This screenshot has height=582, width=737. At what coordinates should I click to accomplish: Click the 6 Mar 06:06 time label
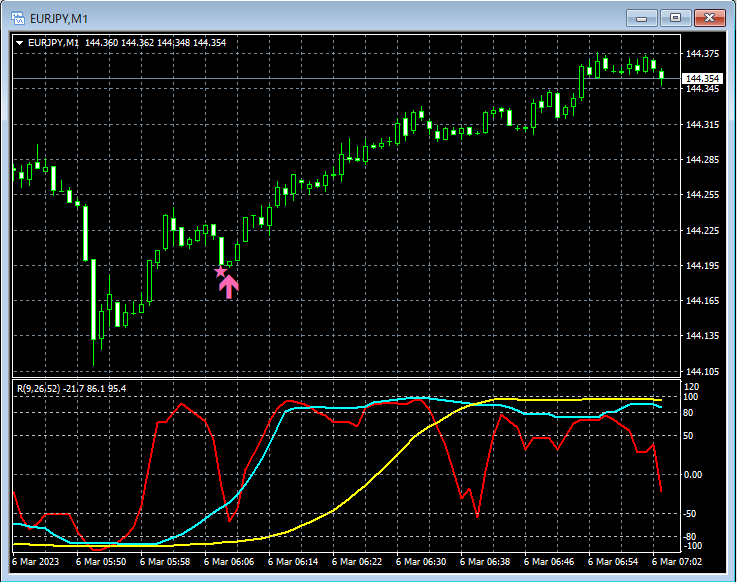tap(229, 562)
